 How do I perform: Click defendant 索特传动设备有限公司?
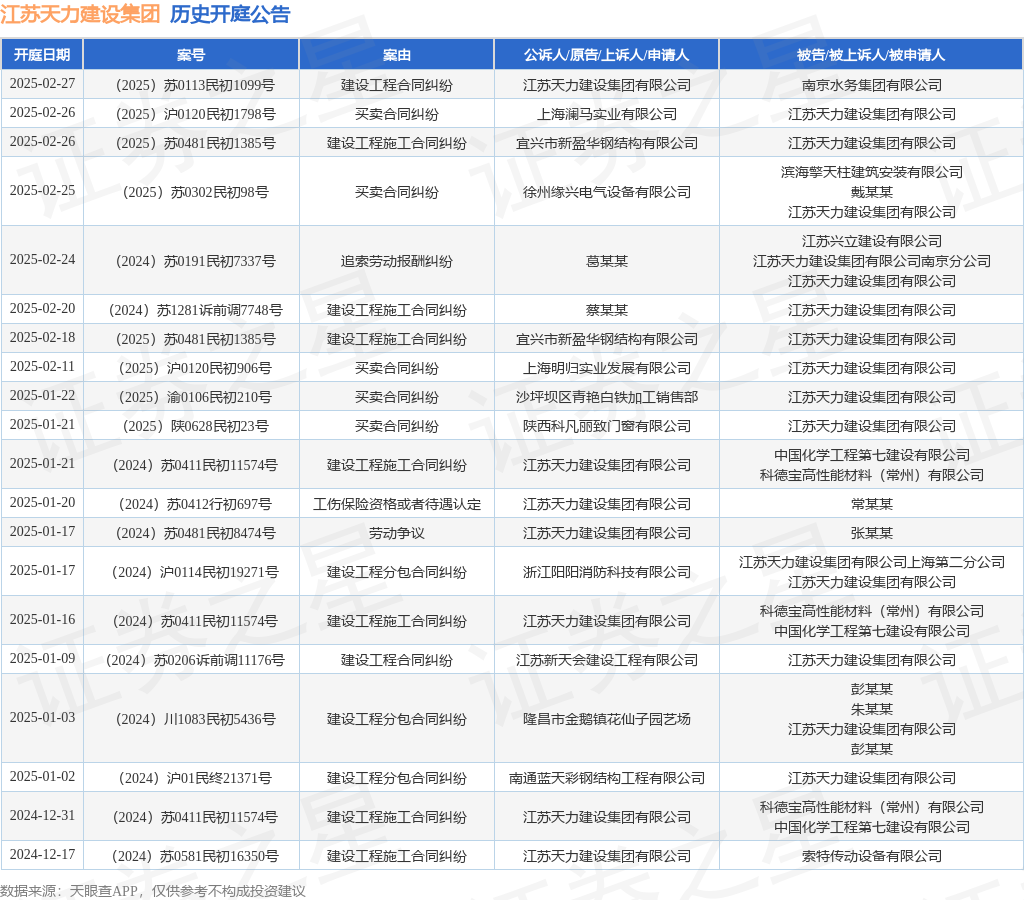[872, 856]
